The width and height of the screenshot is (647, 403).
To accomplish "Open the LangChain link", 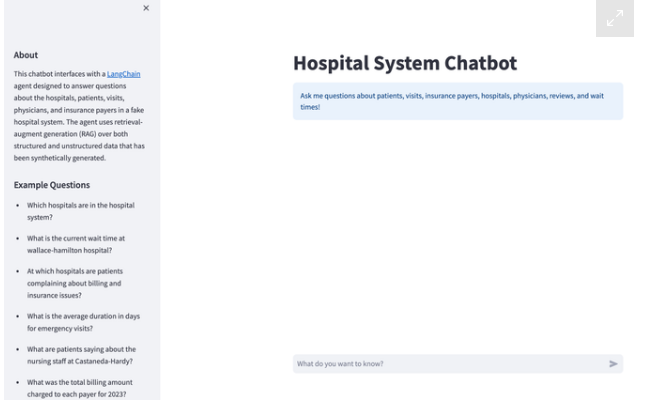I will coord(123,74).
